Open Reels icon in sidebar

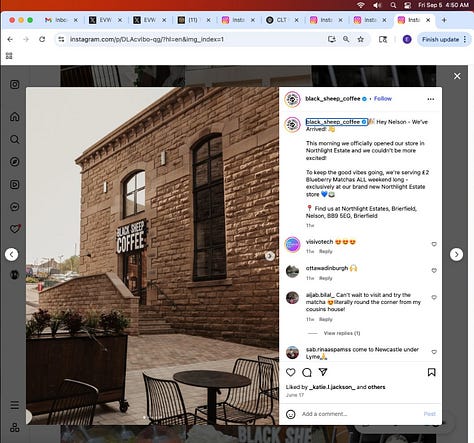click(14, 184)
